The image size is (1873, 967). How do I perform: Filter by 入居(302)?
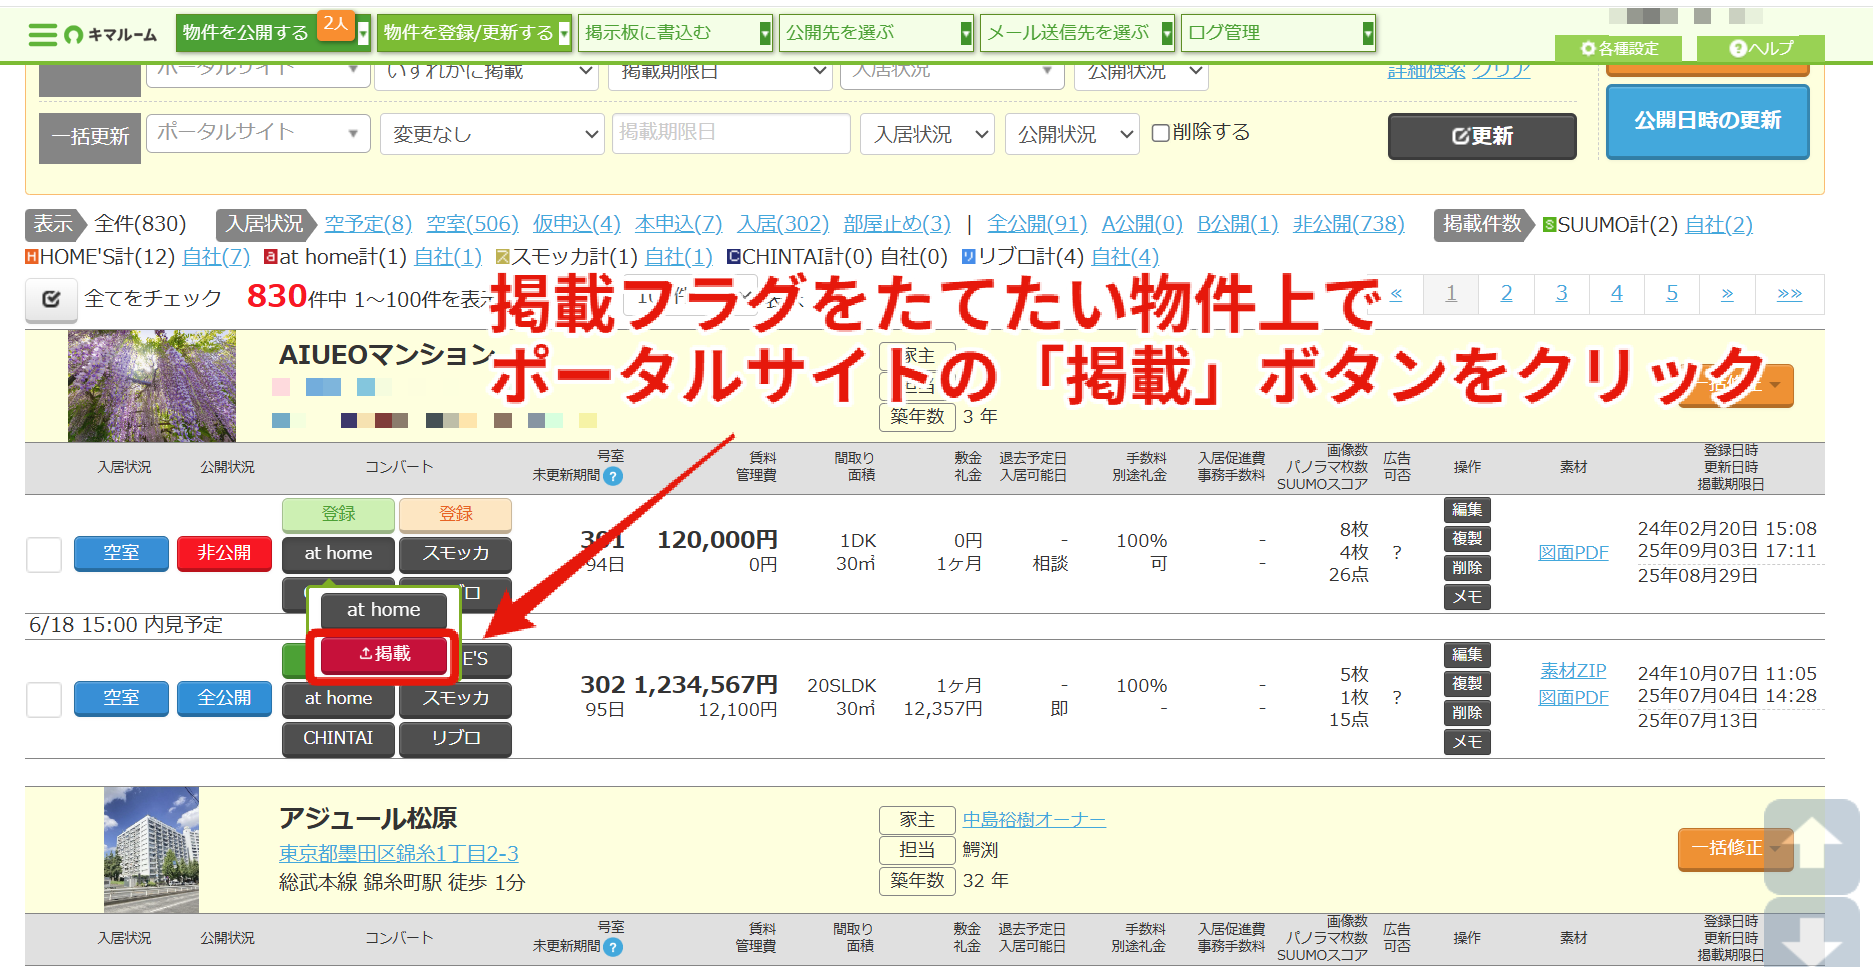pos(784,224)
